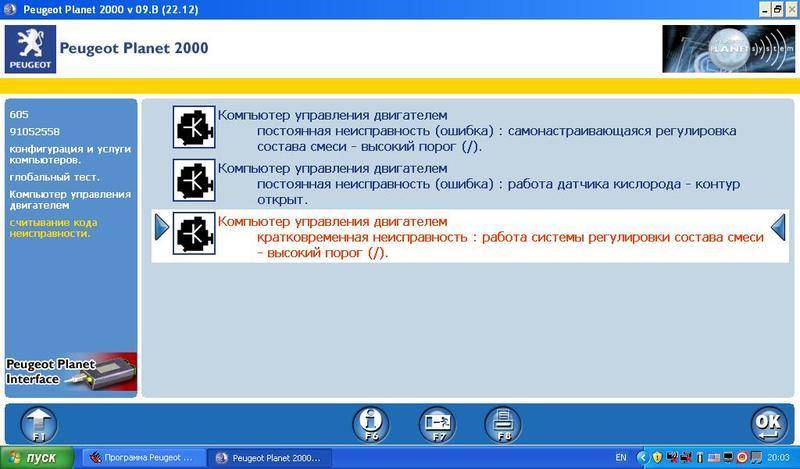Open the Windows 'пуск' Start button
The height and width of the screenshot is (469, 800).
click(37, 458)
